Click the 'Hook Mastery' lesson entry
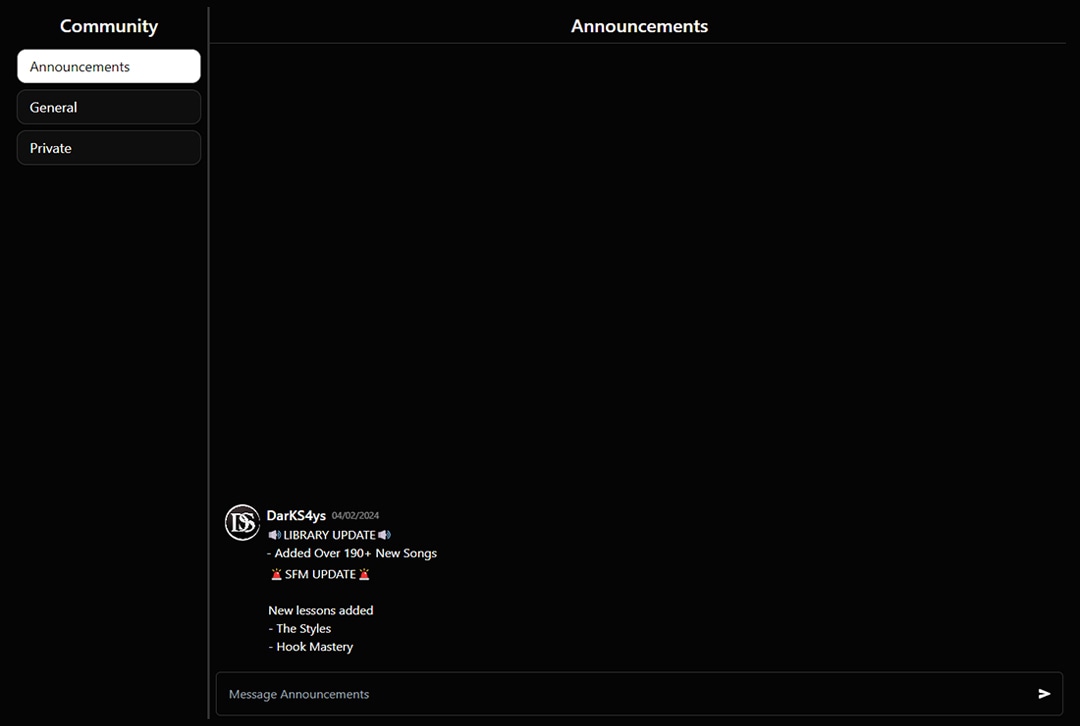The image size is (1080, 726). click(311, 647)
